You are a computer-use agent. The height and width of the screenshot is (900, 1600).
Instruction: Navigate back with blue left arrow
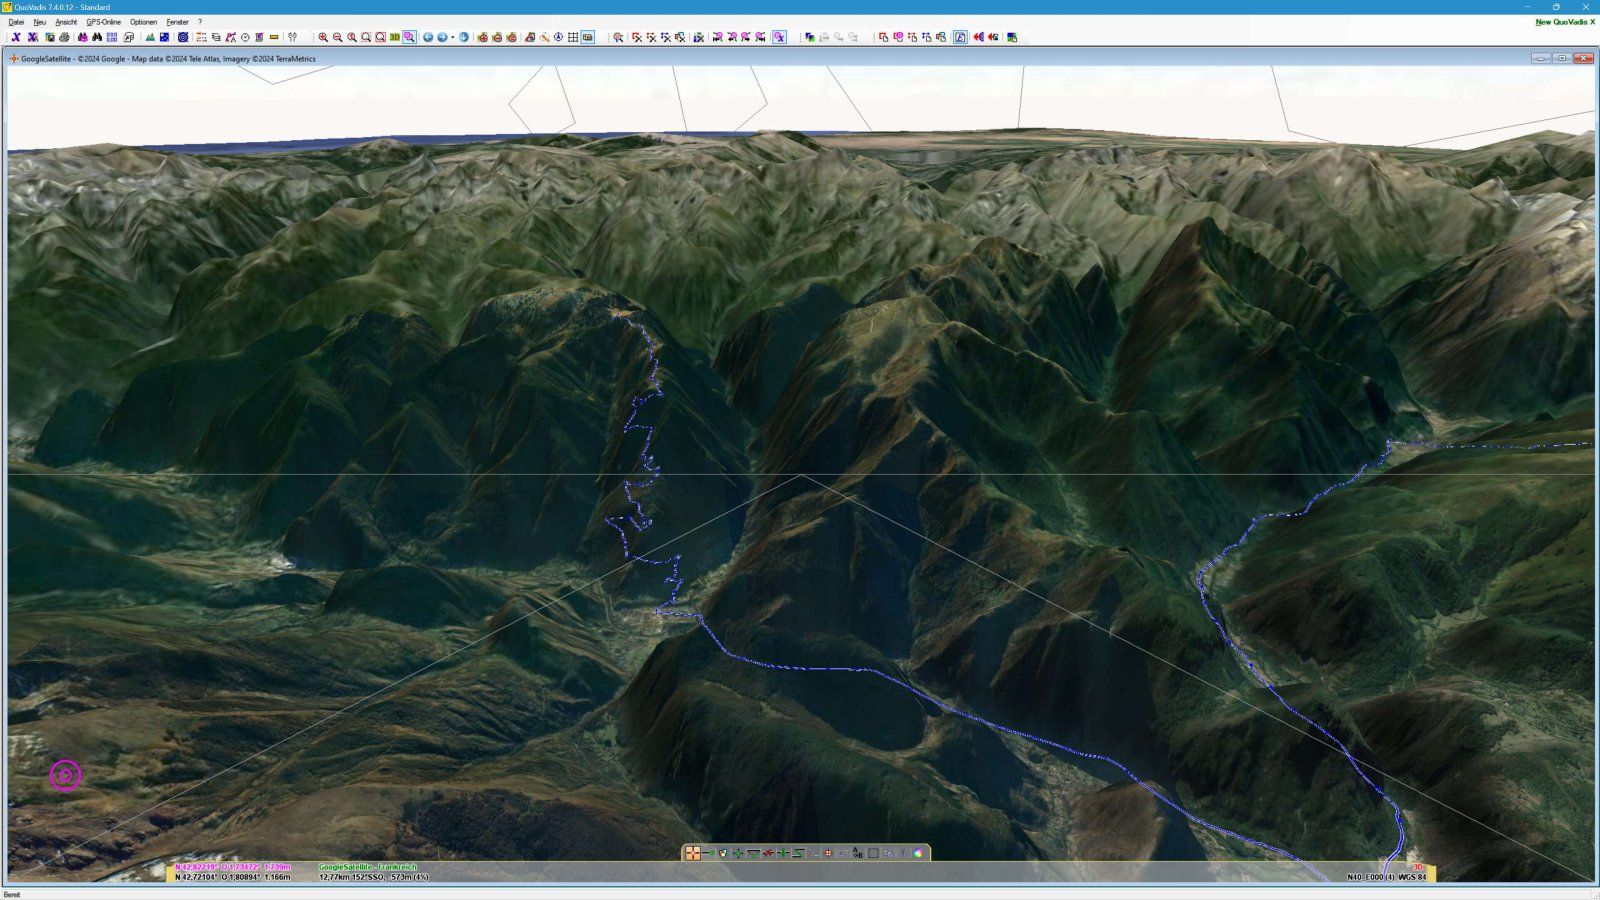[x=428, y=37]
